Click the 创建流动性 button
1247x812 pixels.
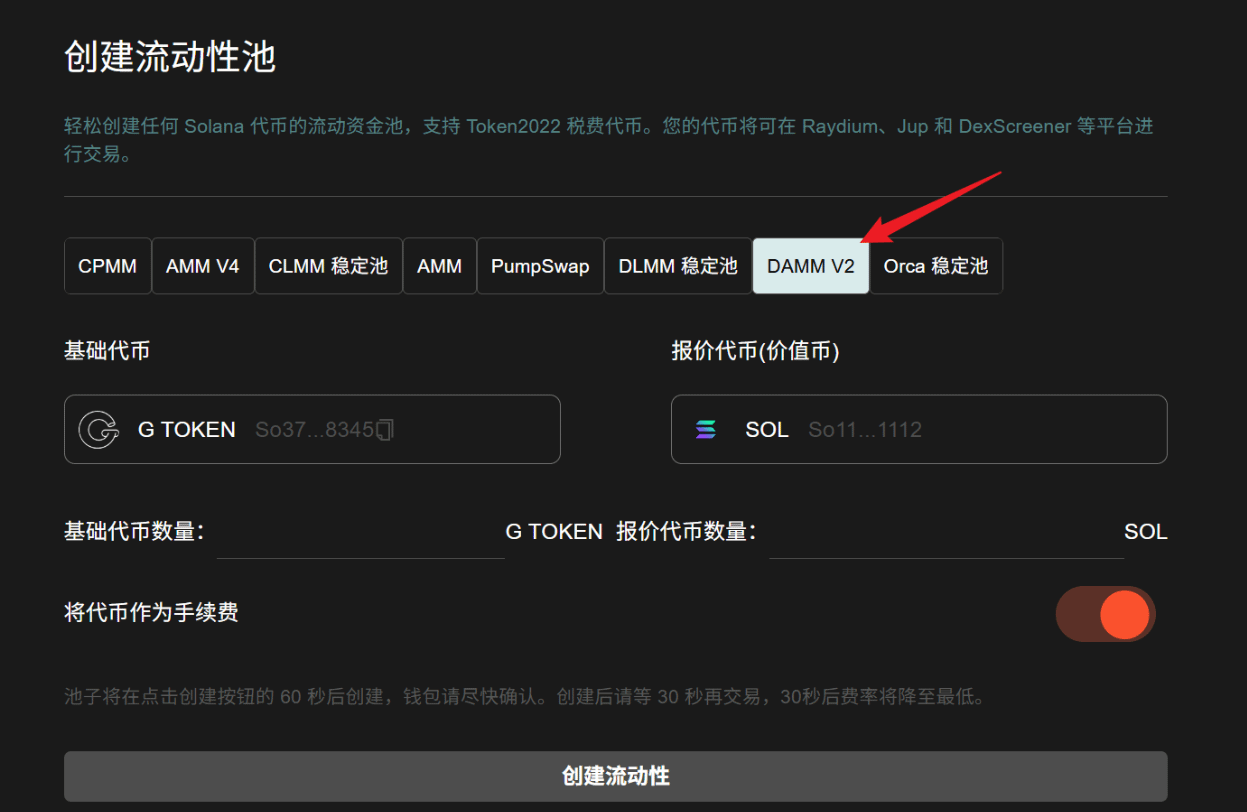pyautogui.click(x=616, y=776)
